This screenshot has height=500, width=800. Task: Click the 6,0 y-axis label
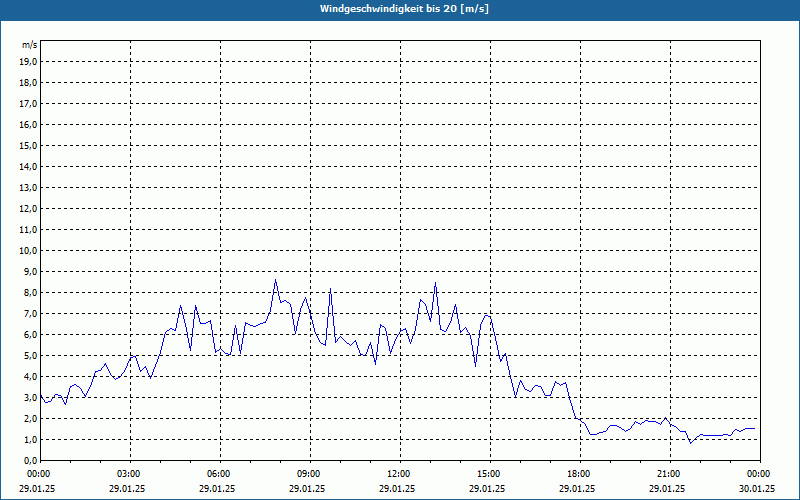[30, 335]
